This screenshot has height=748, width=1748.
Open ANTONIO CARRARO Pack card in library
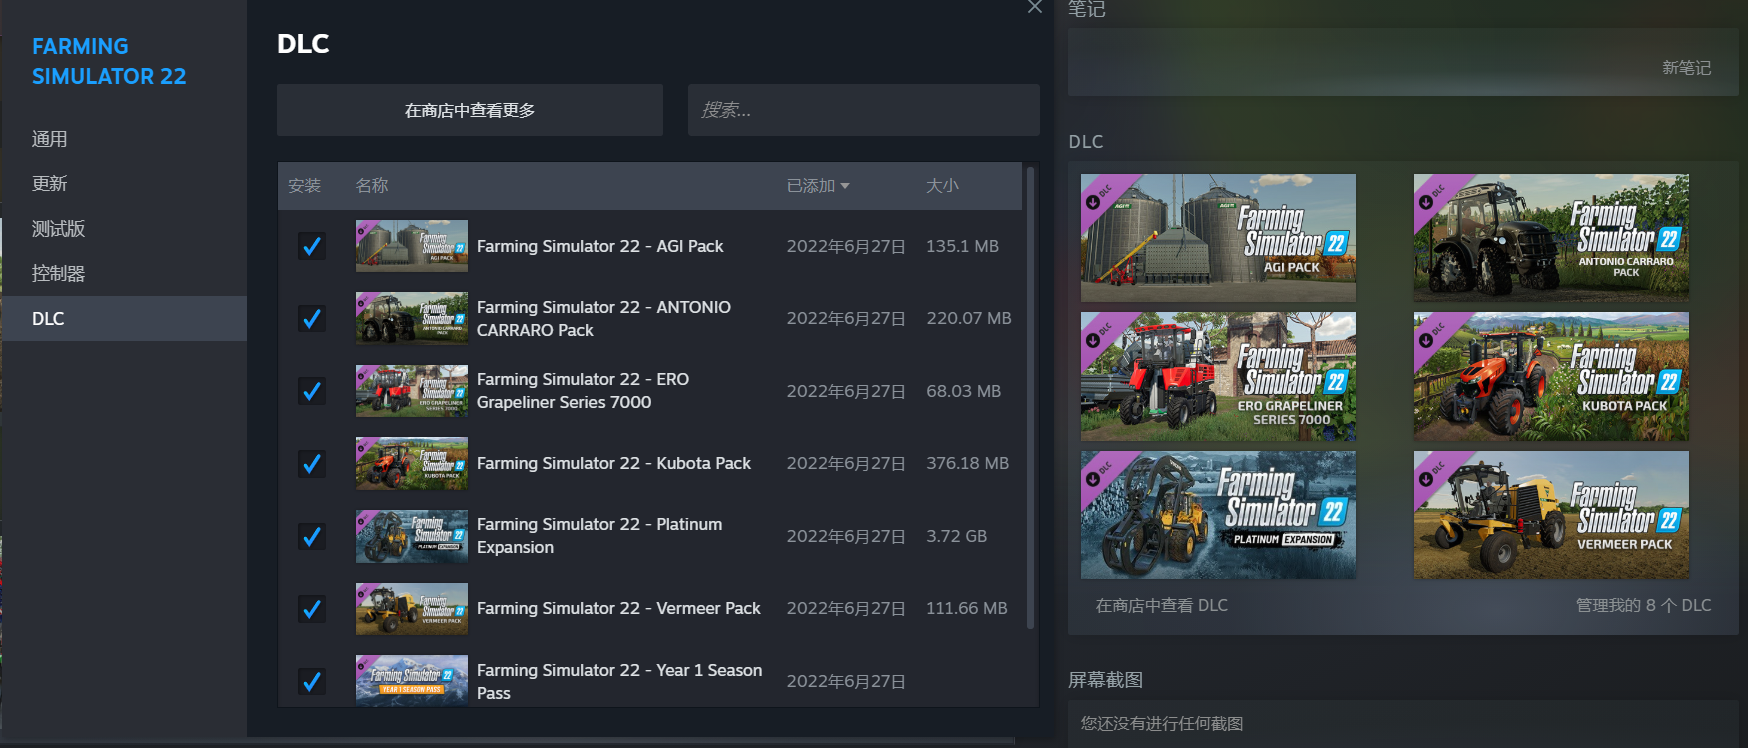coord(1551,238)
